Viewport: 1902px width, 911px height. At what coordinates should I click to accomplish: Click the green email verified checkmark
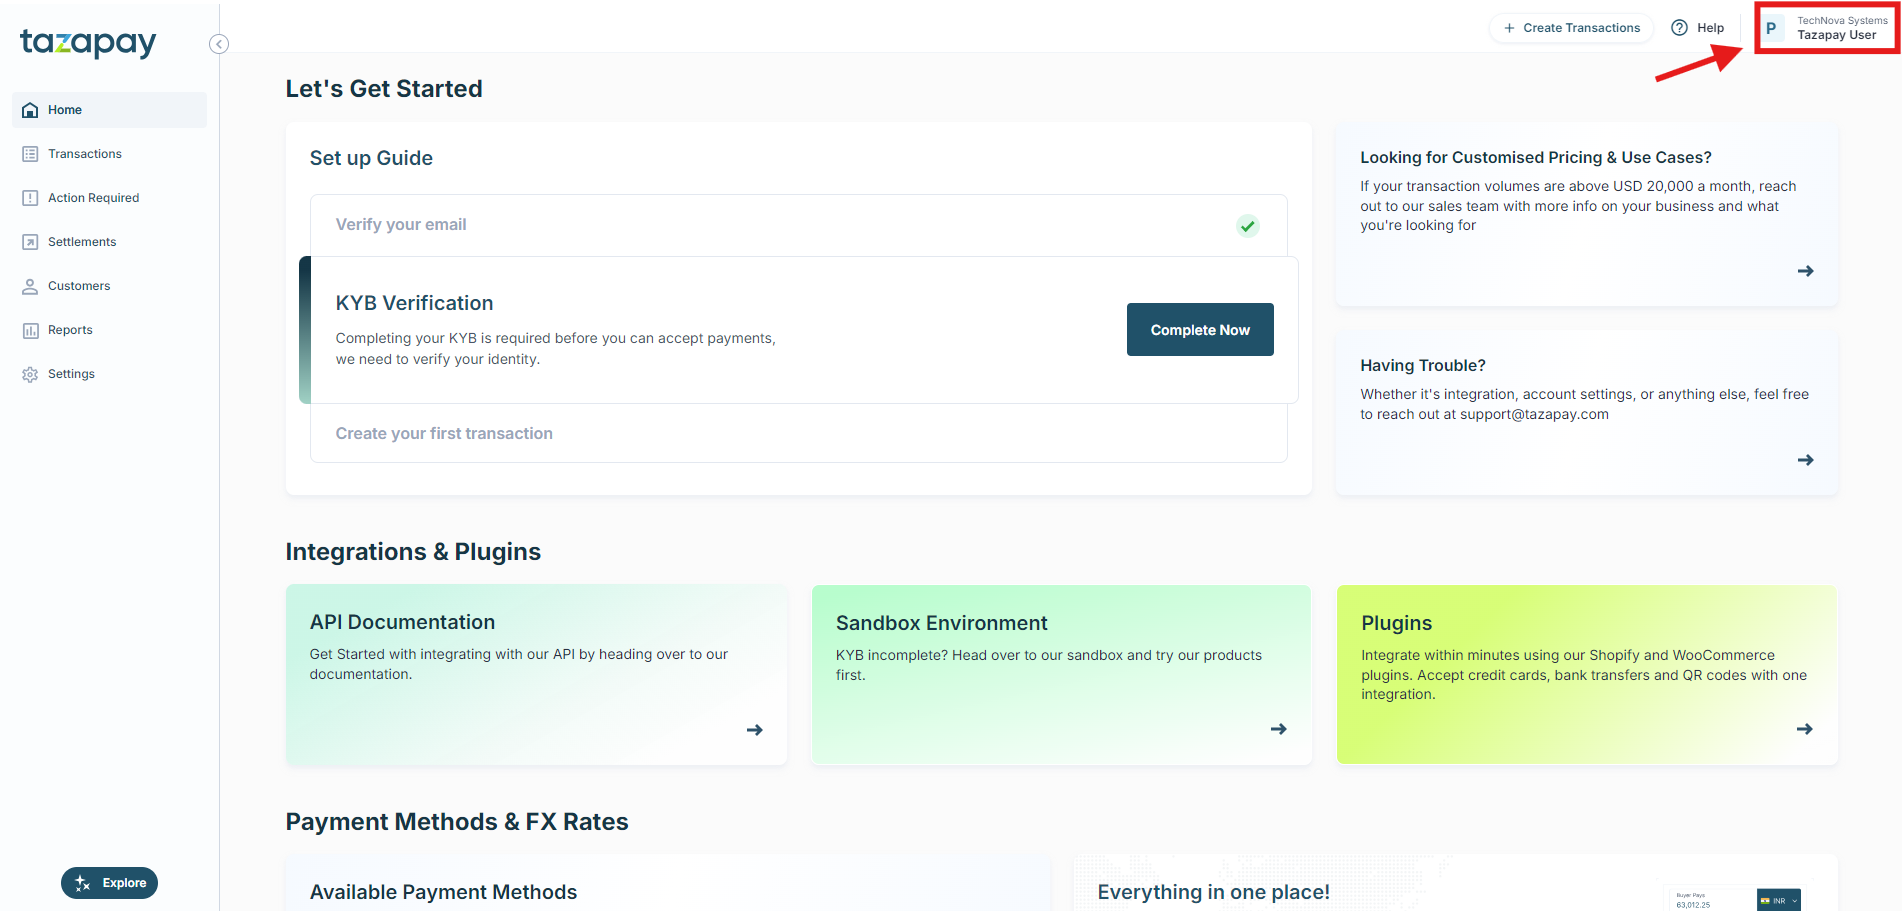1247,226
